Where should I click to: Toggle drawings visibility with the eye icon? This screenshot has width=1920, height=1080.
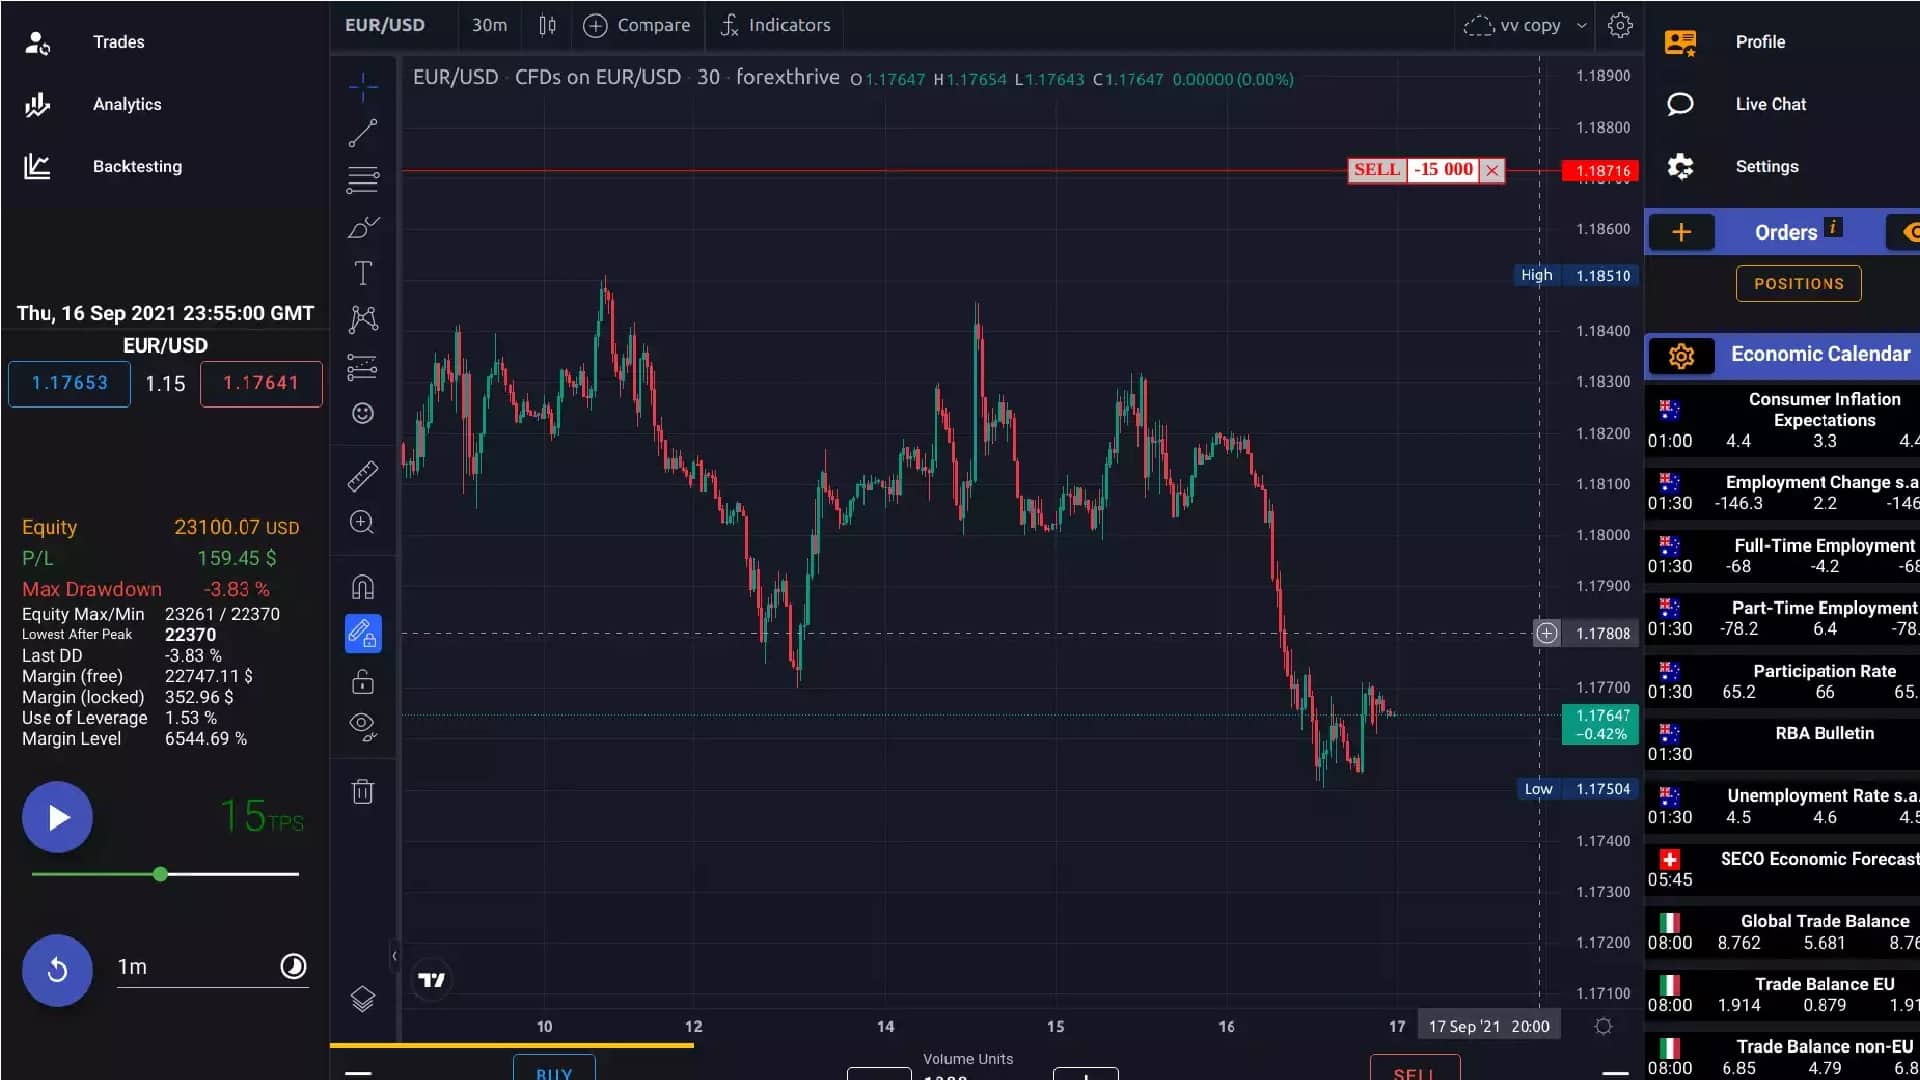[x=362, y=725]
